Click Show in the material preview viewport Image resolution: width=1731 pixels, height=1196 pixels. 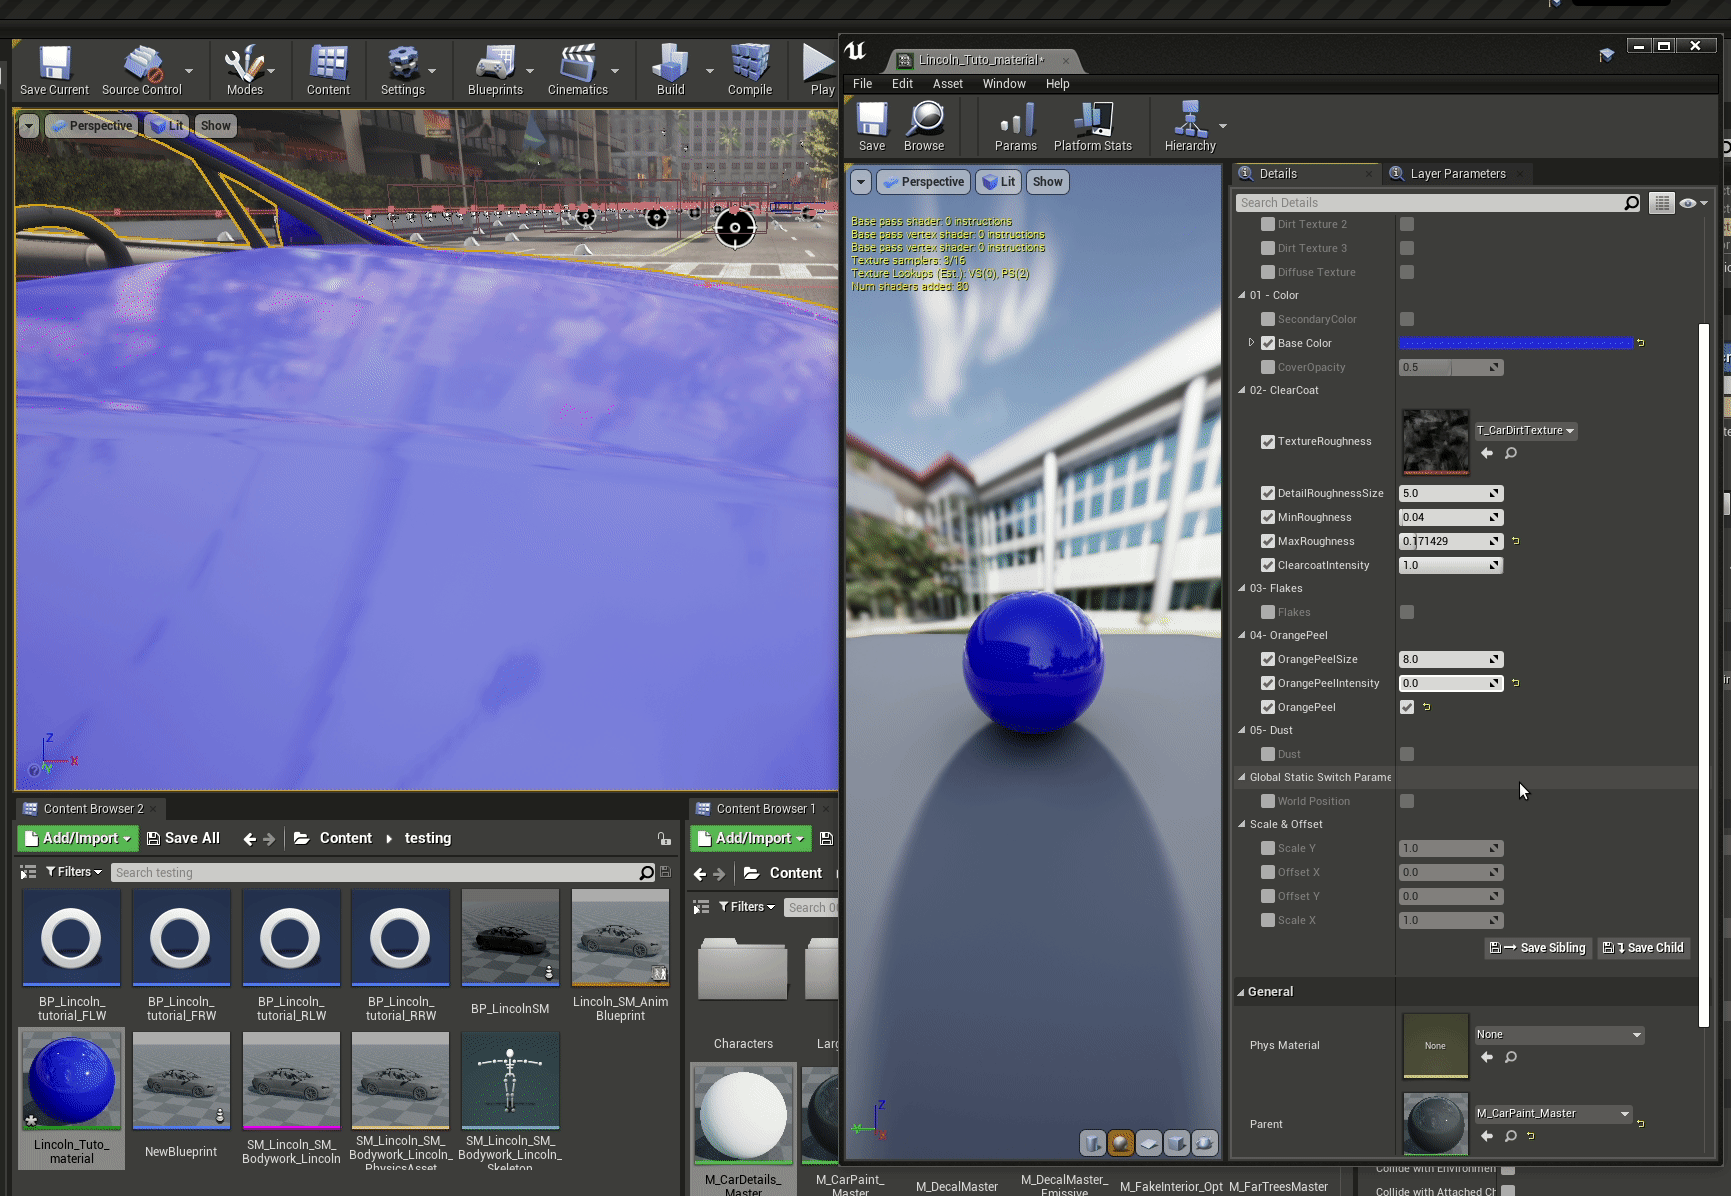coord(1047,182)
